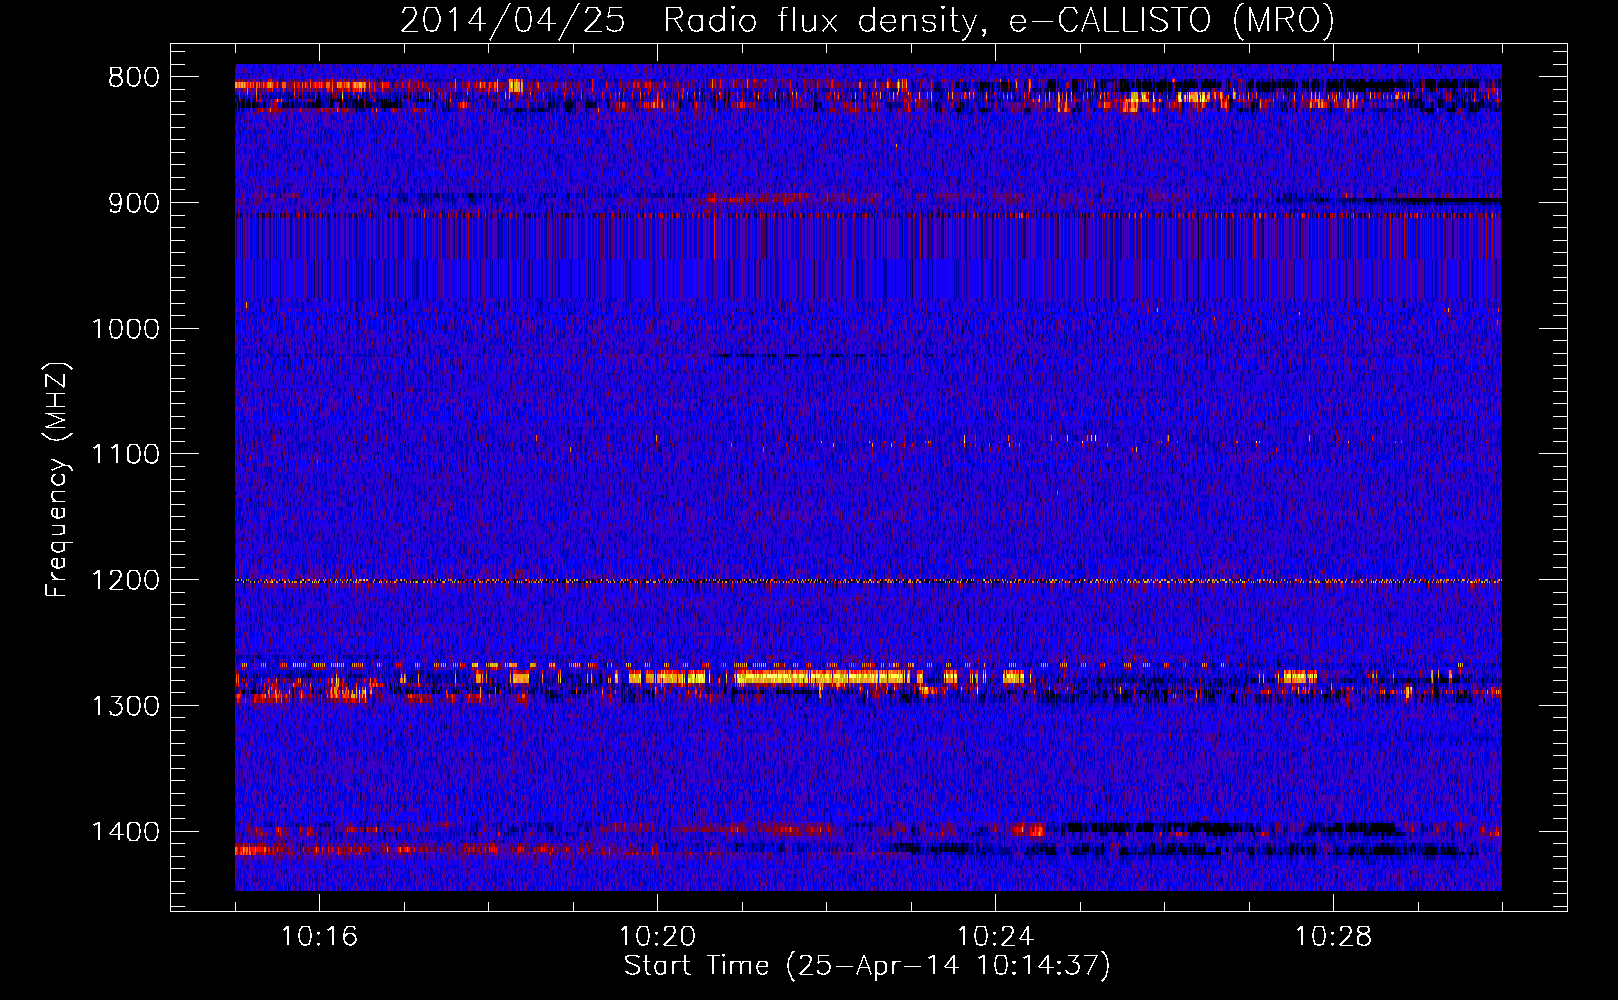Click the 1400 frequency tick label

pos(125,832)
